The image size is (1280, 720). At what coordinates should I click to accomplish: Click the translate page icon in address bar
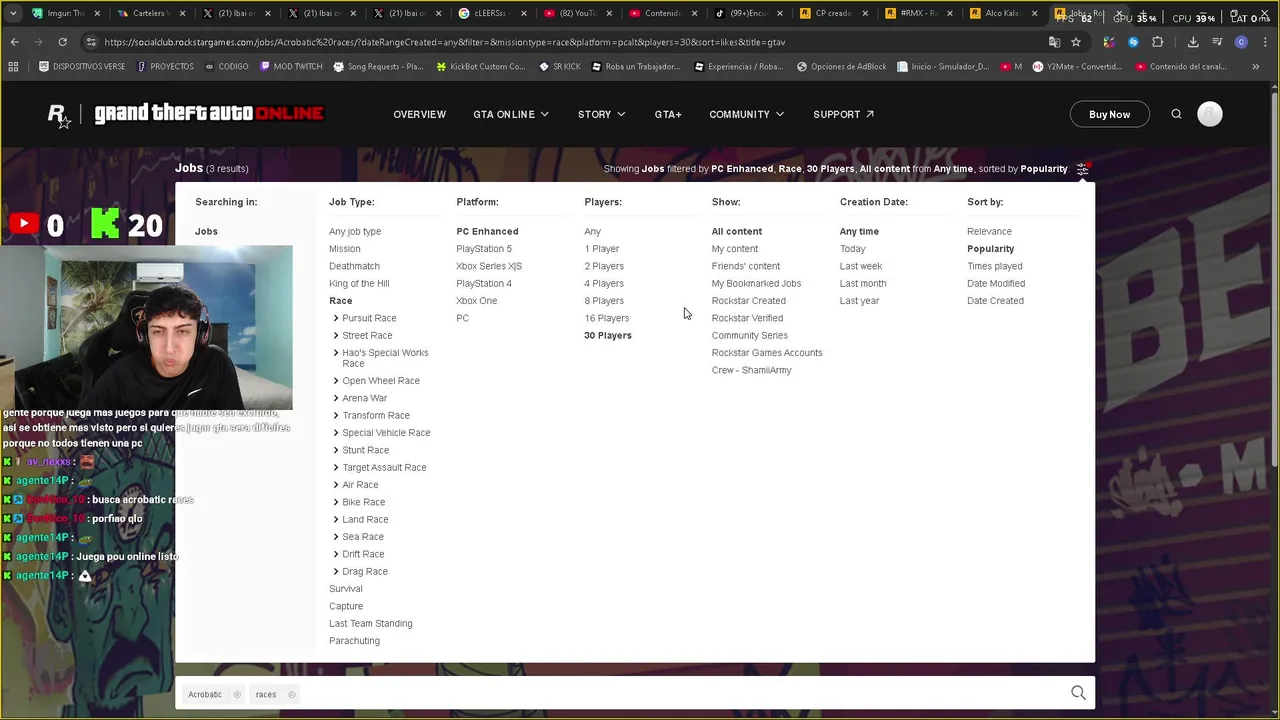pyautogui.click(x=1054, y=42)
